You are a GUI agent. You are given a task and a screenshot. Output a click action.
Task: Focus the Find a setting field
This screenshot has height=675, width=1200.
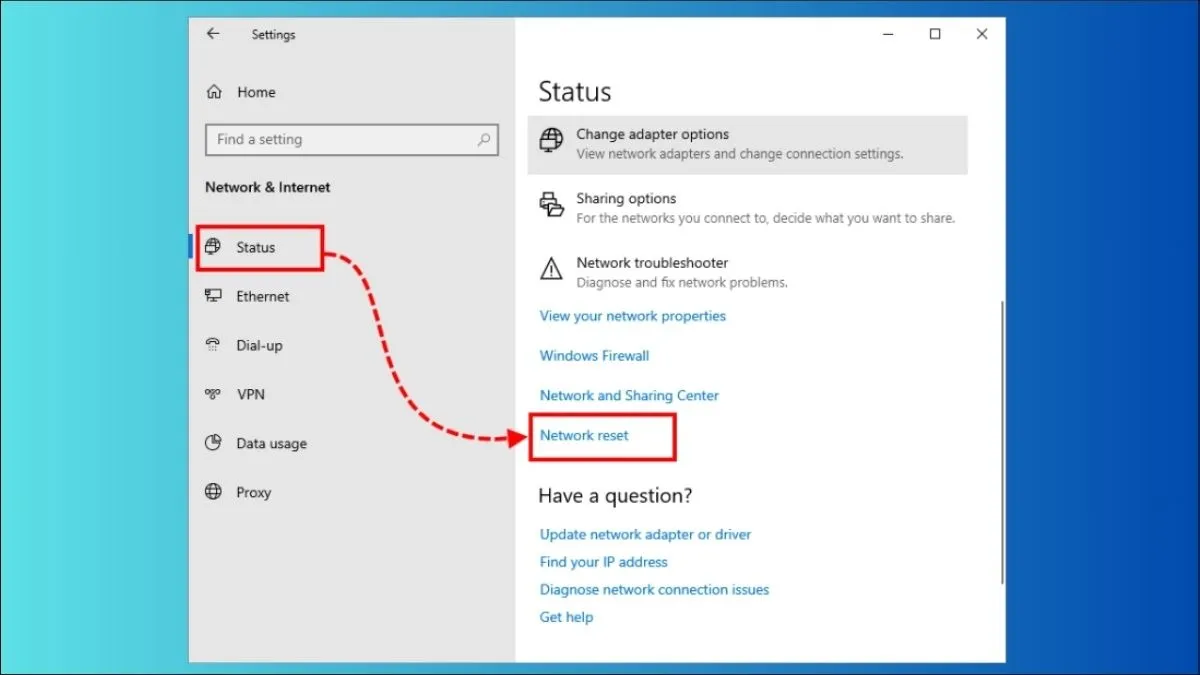click(x=340, y=140)
